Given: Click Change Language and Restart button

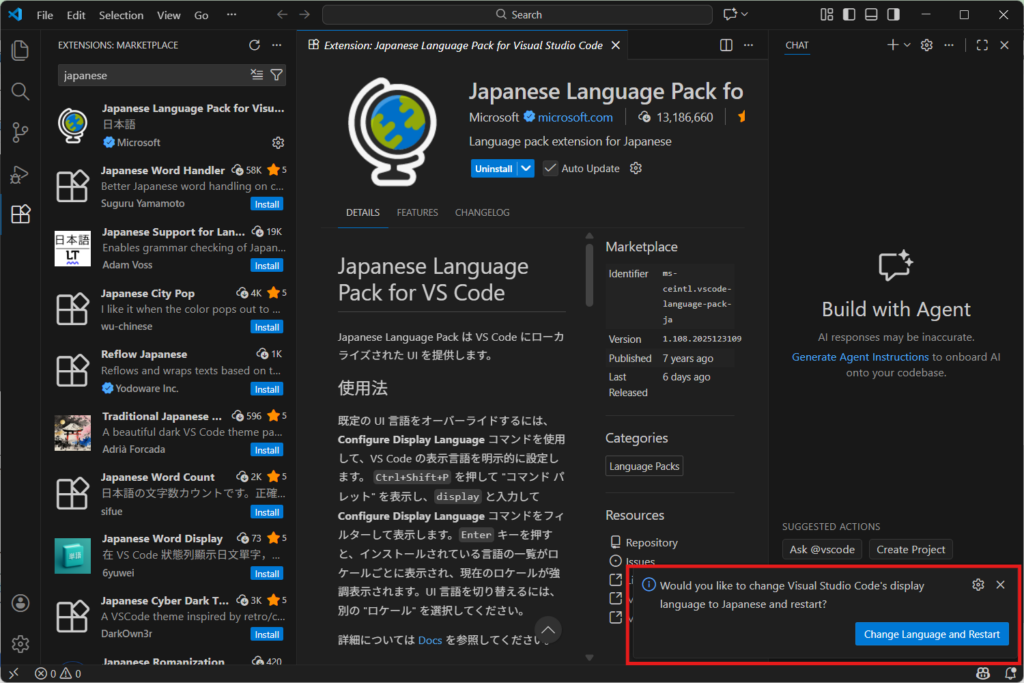Looking at the screenshot, I should coord(931,634).
